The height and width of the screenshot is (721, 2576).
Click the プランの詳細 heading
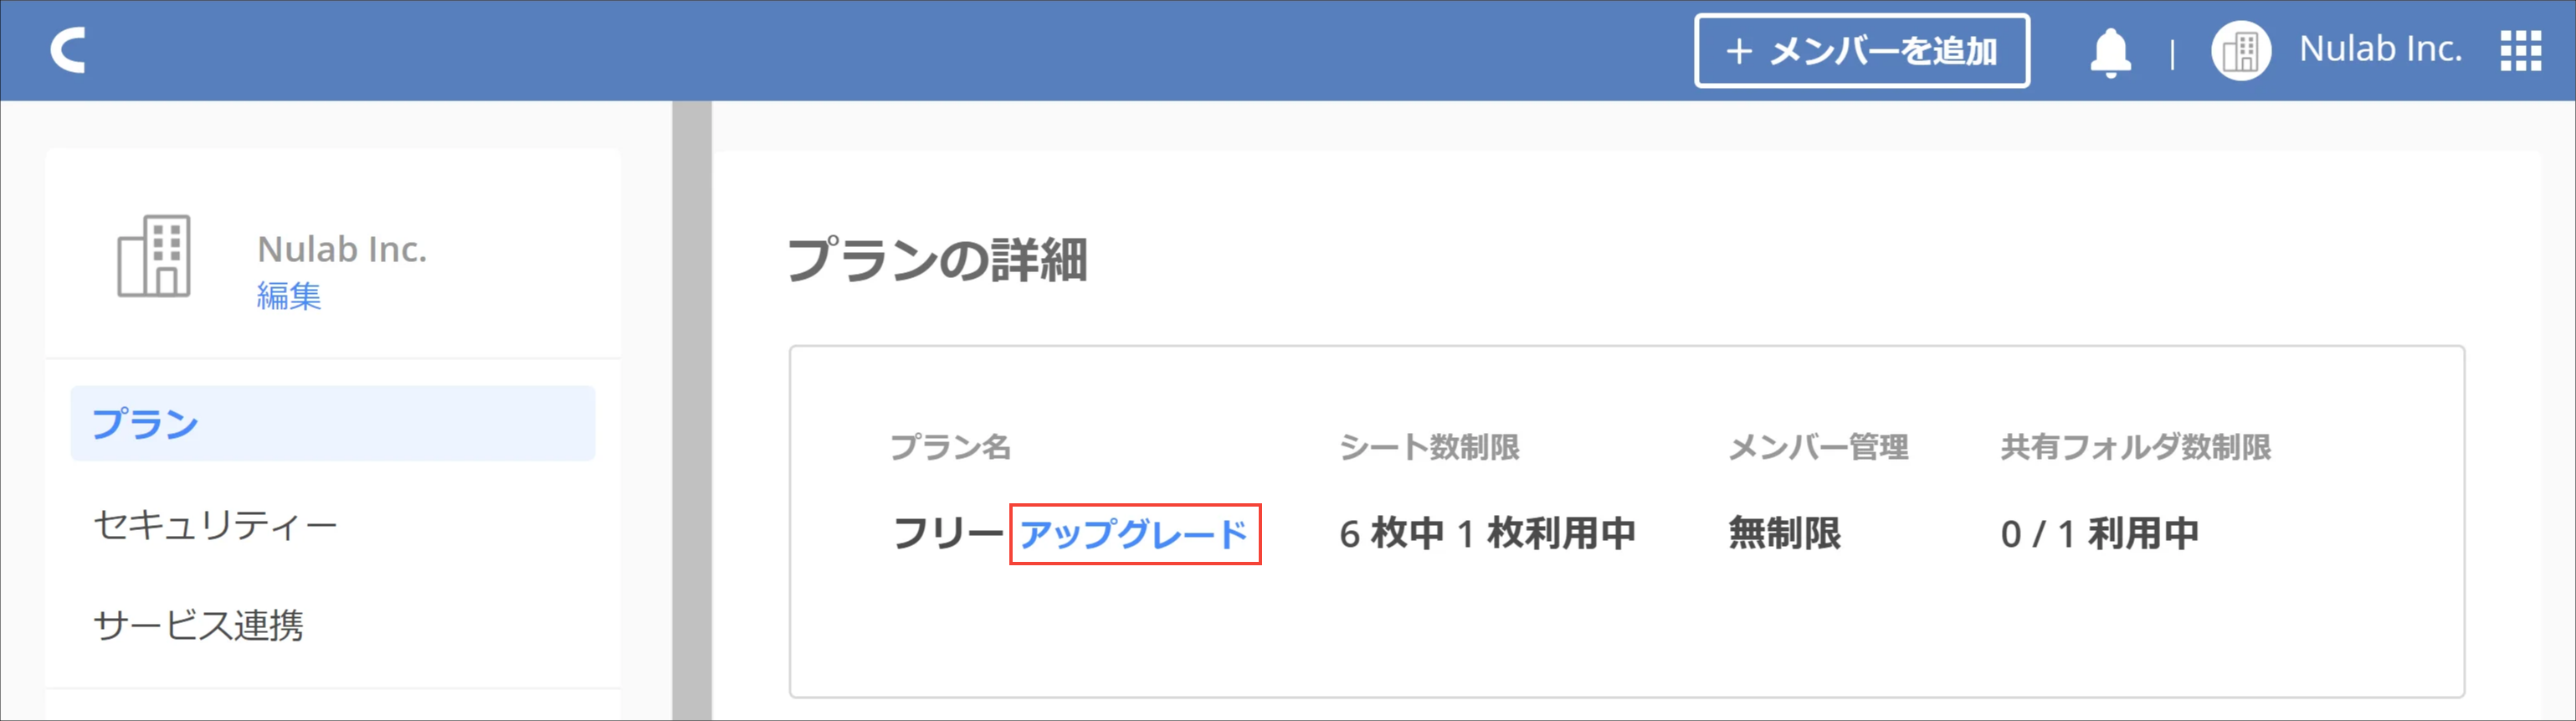click(937, 260)
